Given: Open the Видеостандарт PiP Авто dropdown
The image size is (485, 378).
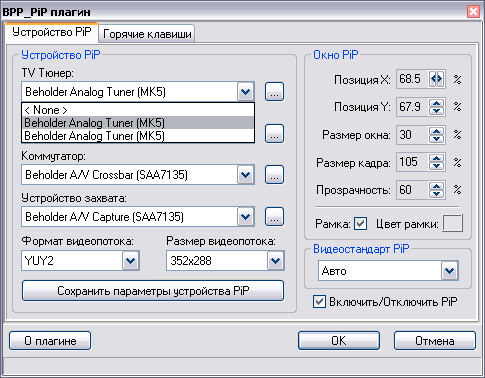Looking at the screenshot, I should [x=450, y=271].
